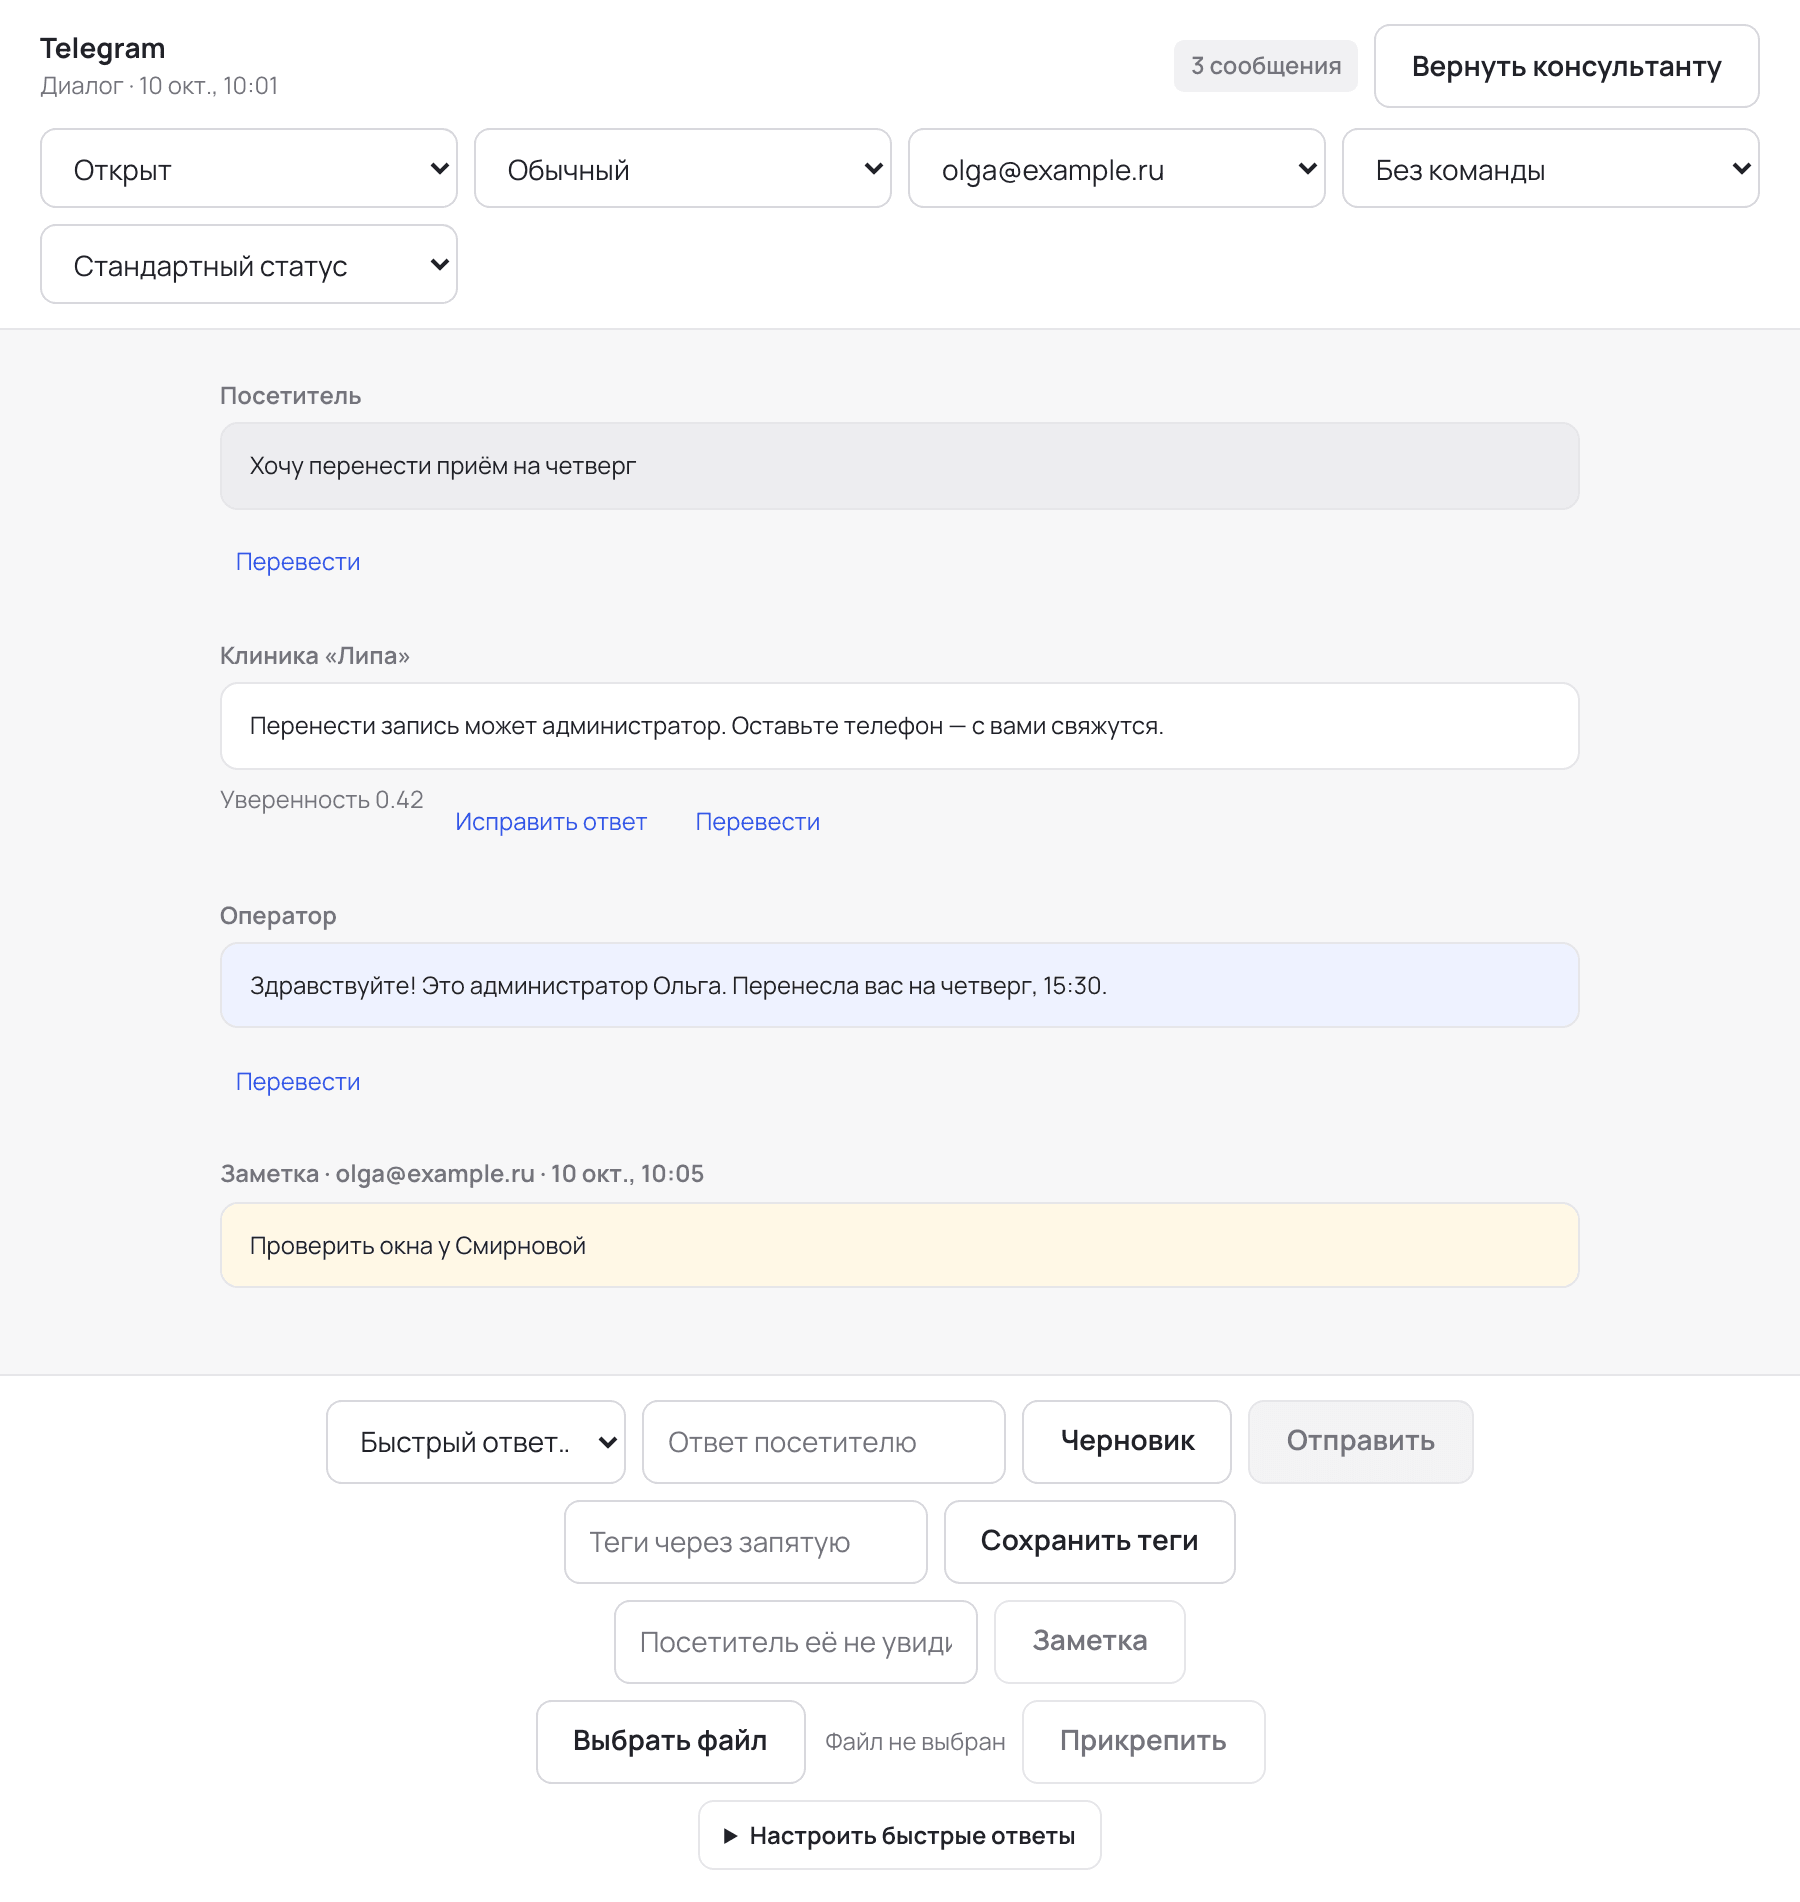The image size is (1800, 1902).
Task: Click the note 'Проверить окна у Смирновой'
Action: (900, 1246)
